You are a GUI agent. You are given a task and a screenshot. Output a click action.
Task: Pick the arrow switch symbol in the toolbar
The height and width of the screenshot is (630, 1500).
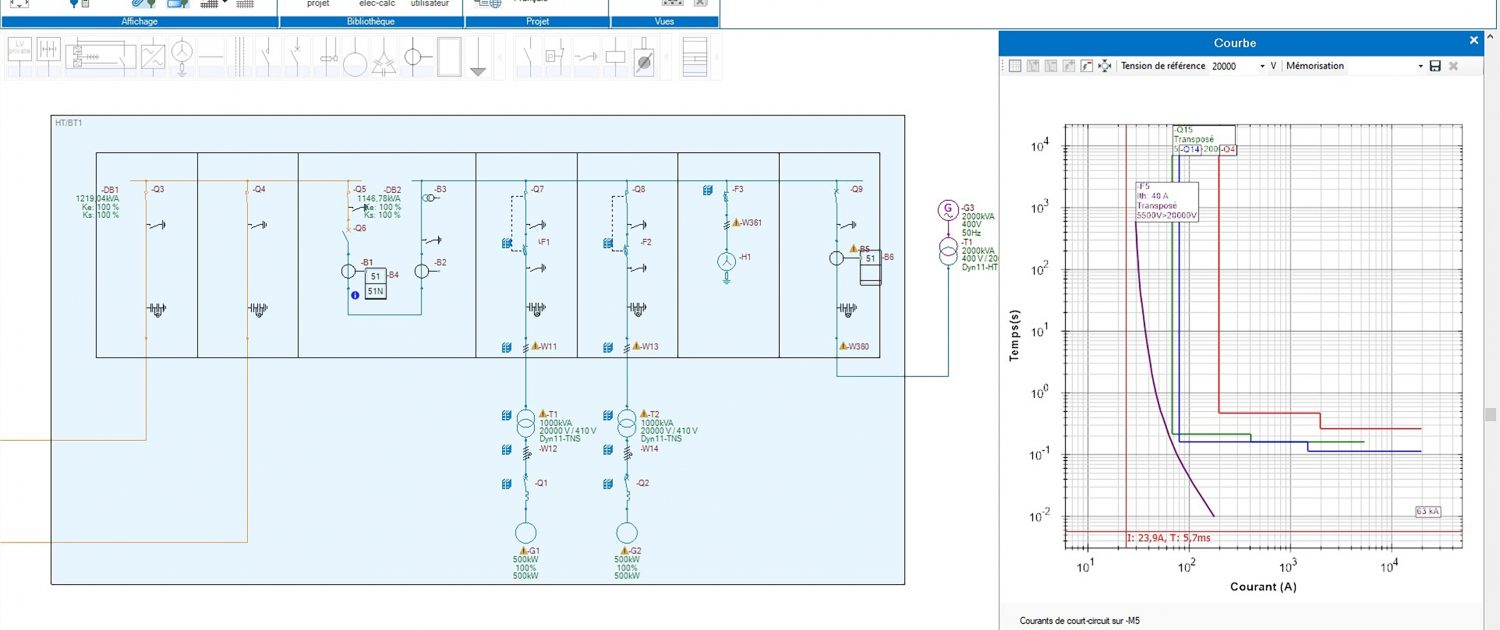point(587,55)
